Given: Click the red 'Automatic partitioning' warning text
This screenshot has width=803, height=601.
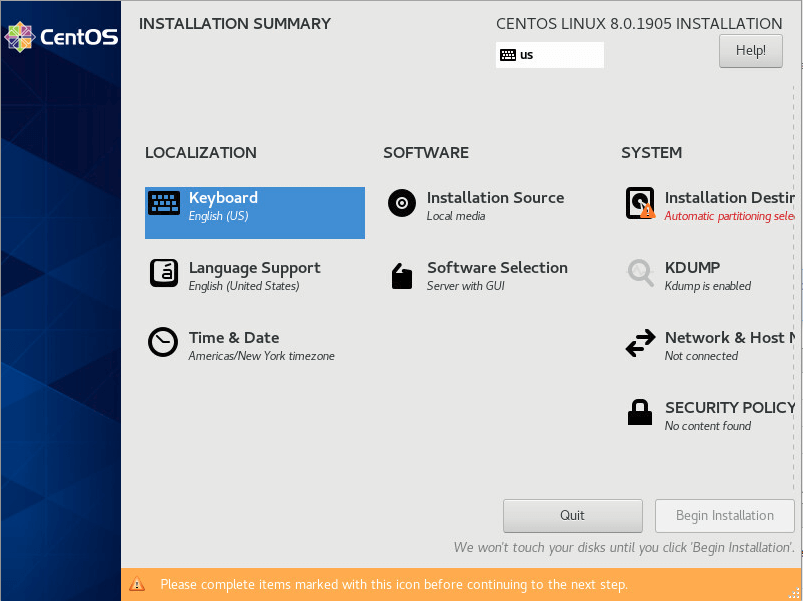Looking at the screenshot, I should pos(730,216).
